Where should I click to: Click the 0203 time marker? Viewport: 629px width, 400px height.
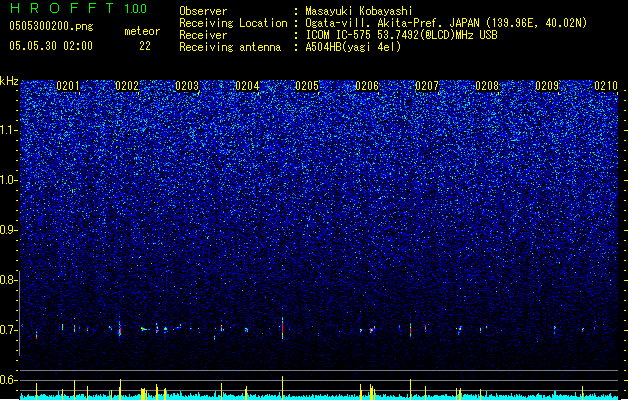(x=187, y=86)
